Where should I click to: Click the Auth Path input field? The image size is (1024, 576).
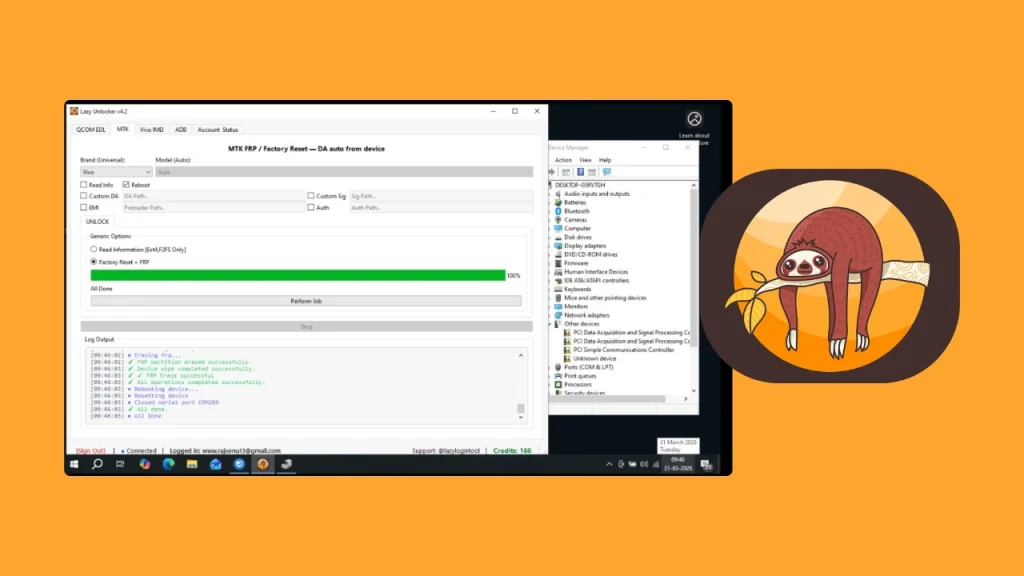tap(441, 208)
